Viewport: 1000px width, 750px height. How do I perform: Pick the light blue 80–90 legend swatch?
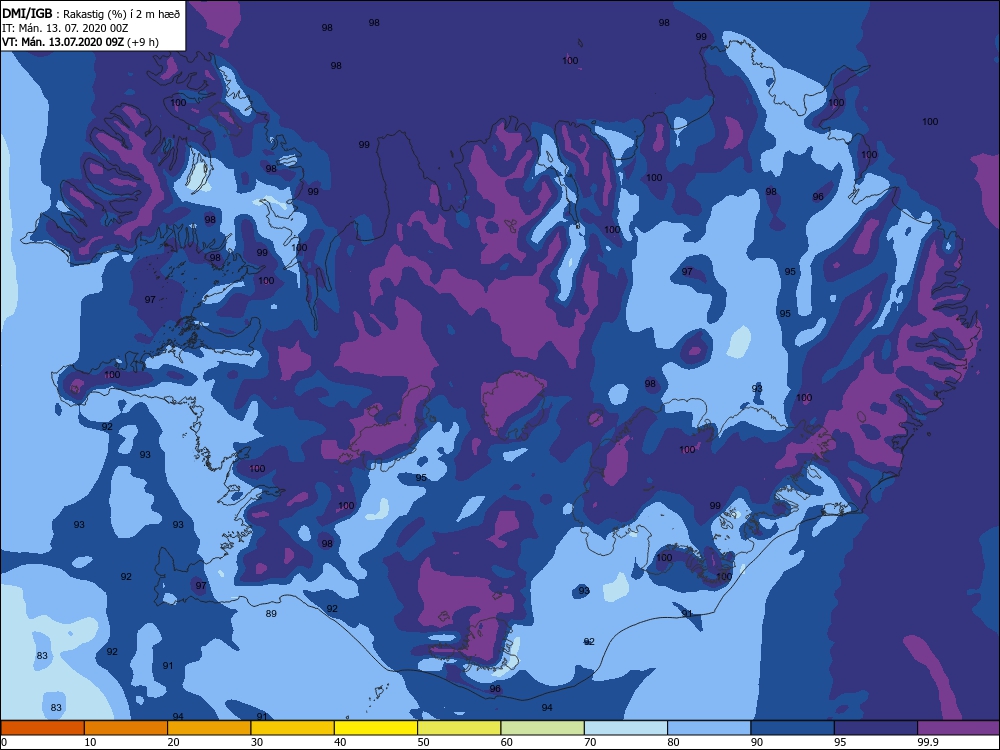(x=709, y=728)
